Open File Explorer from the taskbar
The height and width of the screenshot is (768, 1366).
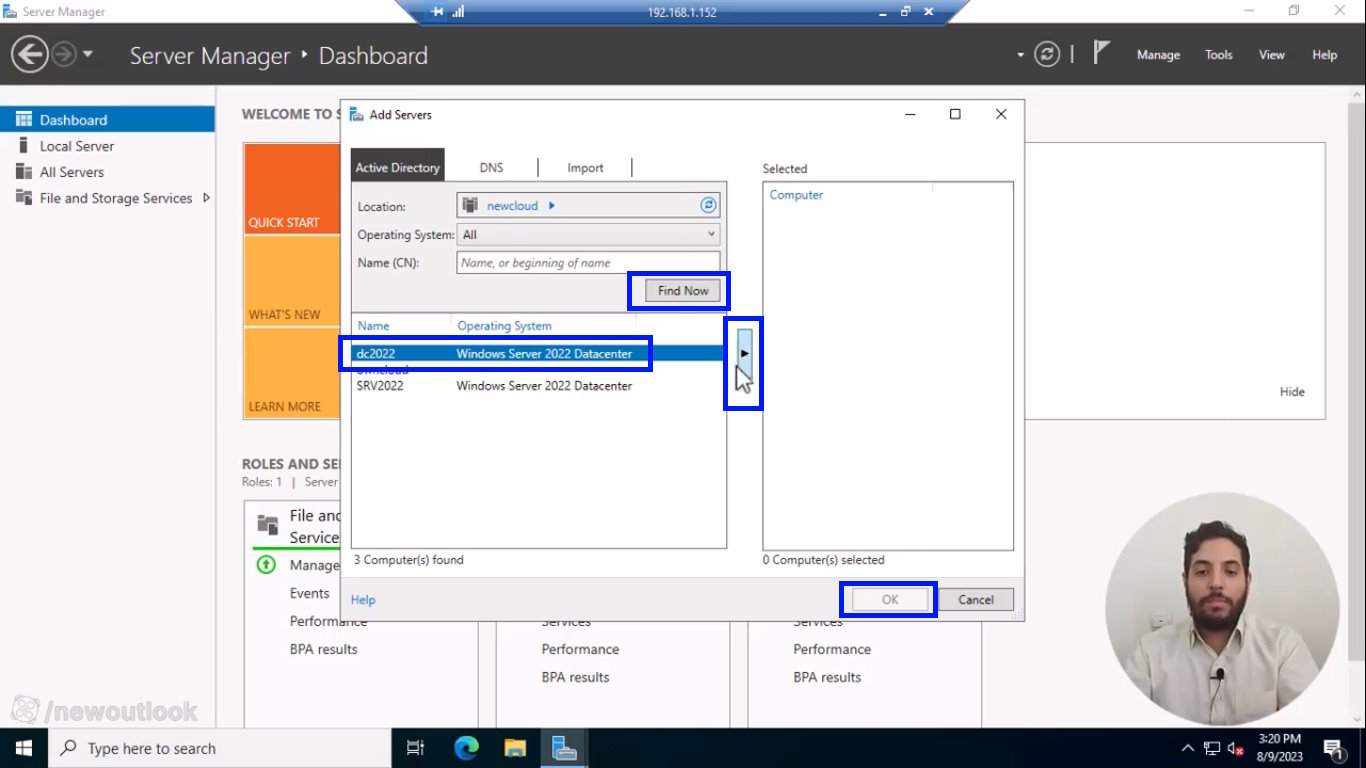[515, 748]
